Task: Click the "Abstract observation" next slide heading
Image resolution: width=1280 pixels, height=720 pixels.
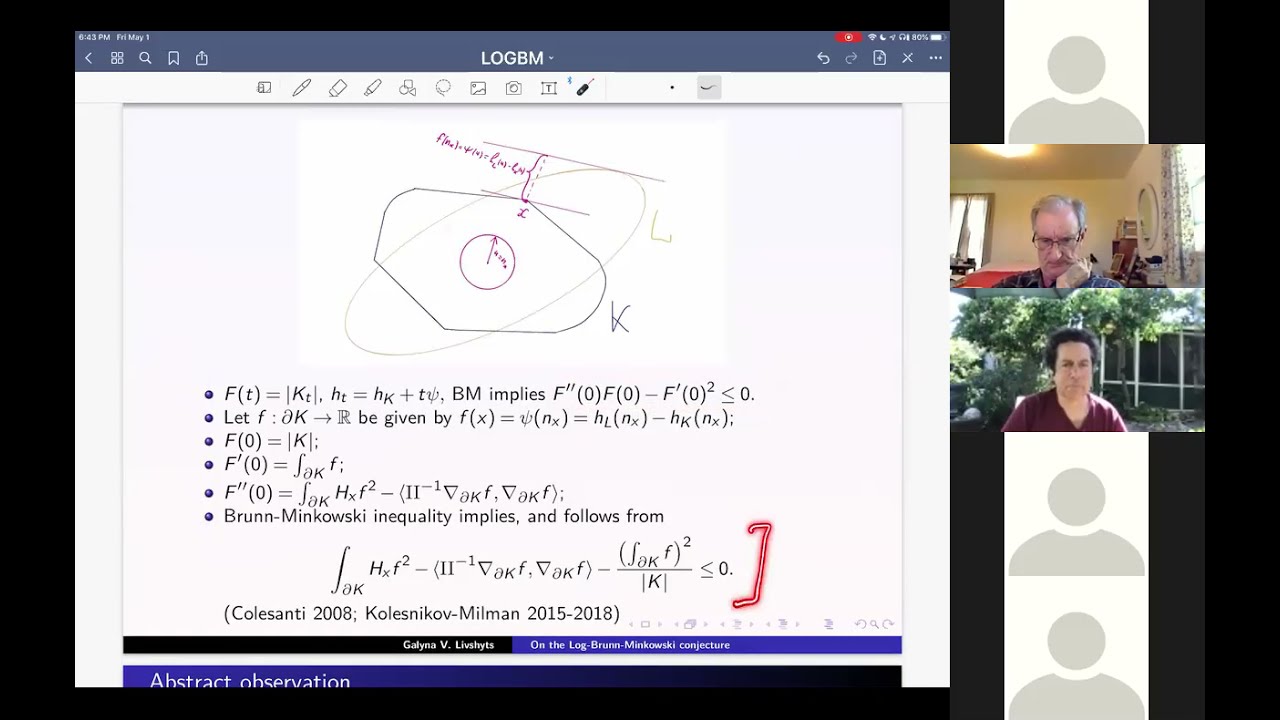Action: point(250,681)
